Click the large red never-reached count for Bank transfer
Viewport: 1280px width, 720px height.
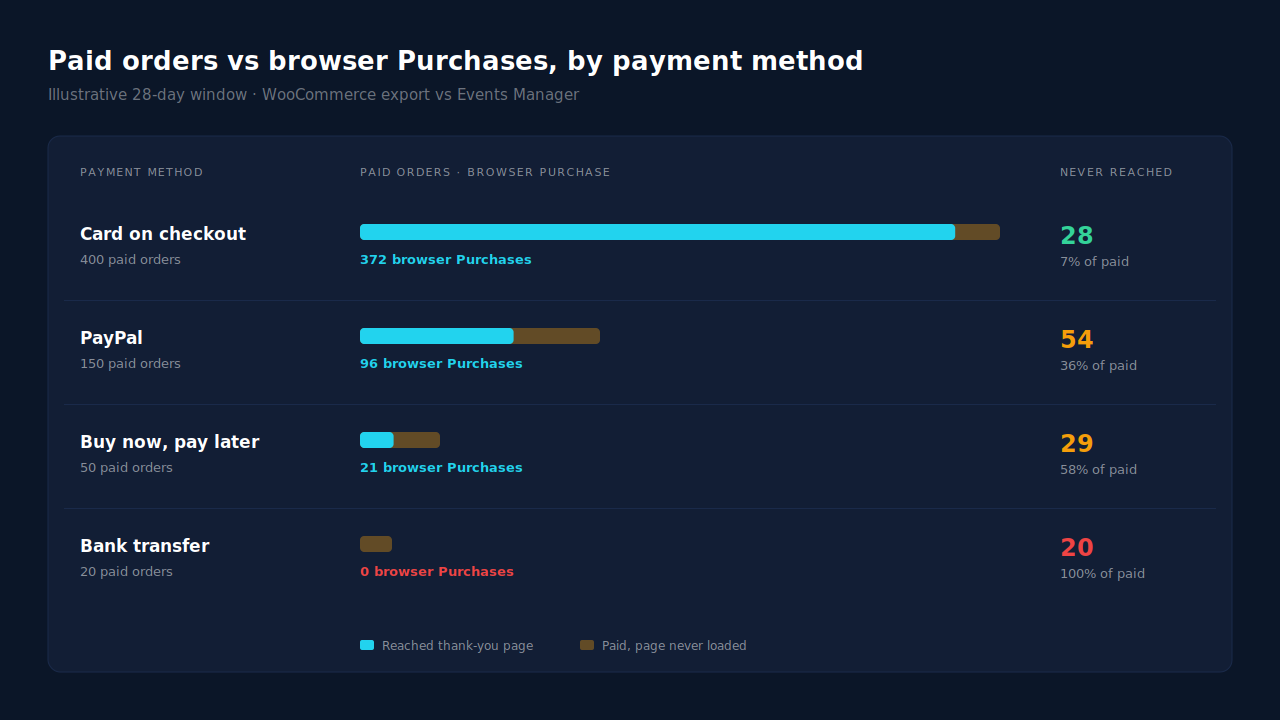(x=1077, y=548)
